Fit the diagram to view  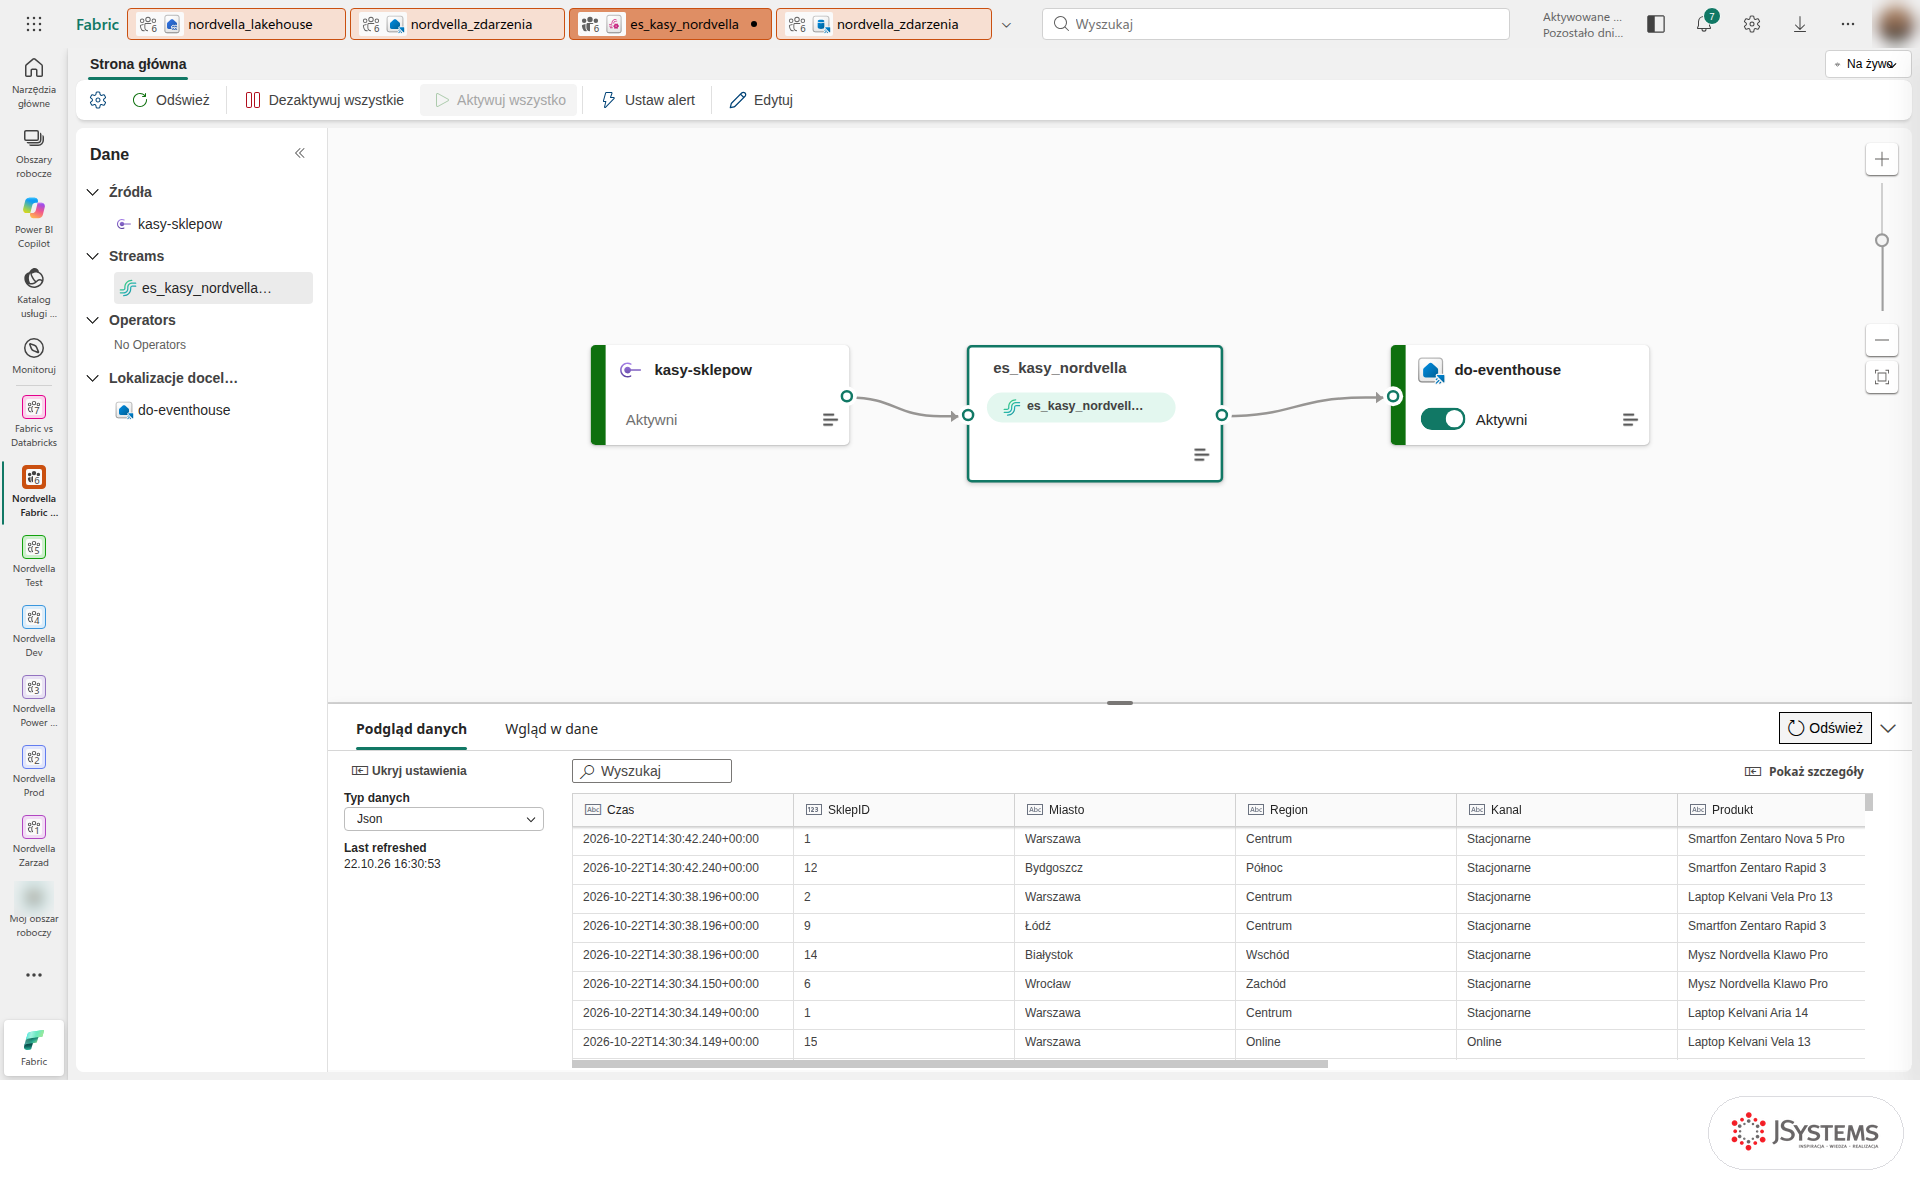pyautogui.click(x=1882, y=377)
